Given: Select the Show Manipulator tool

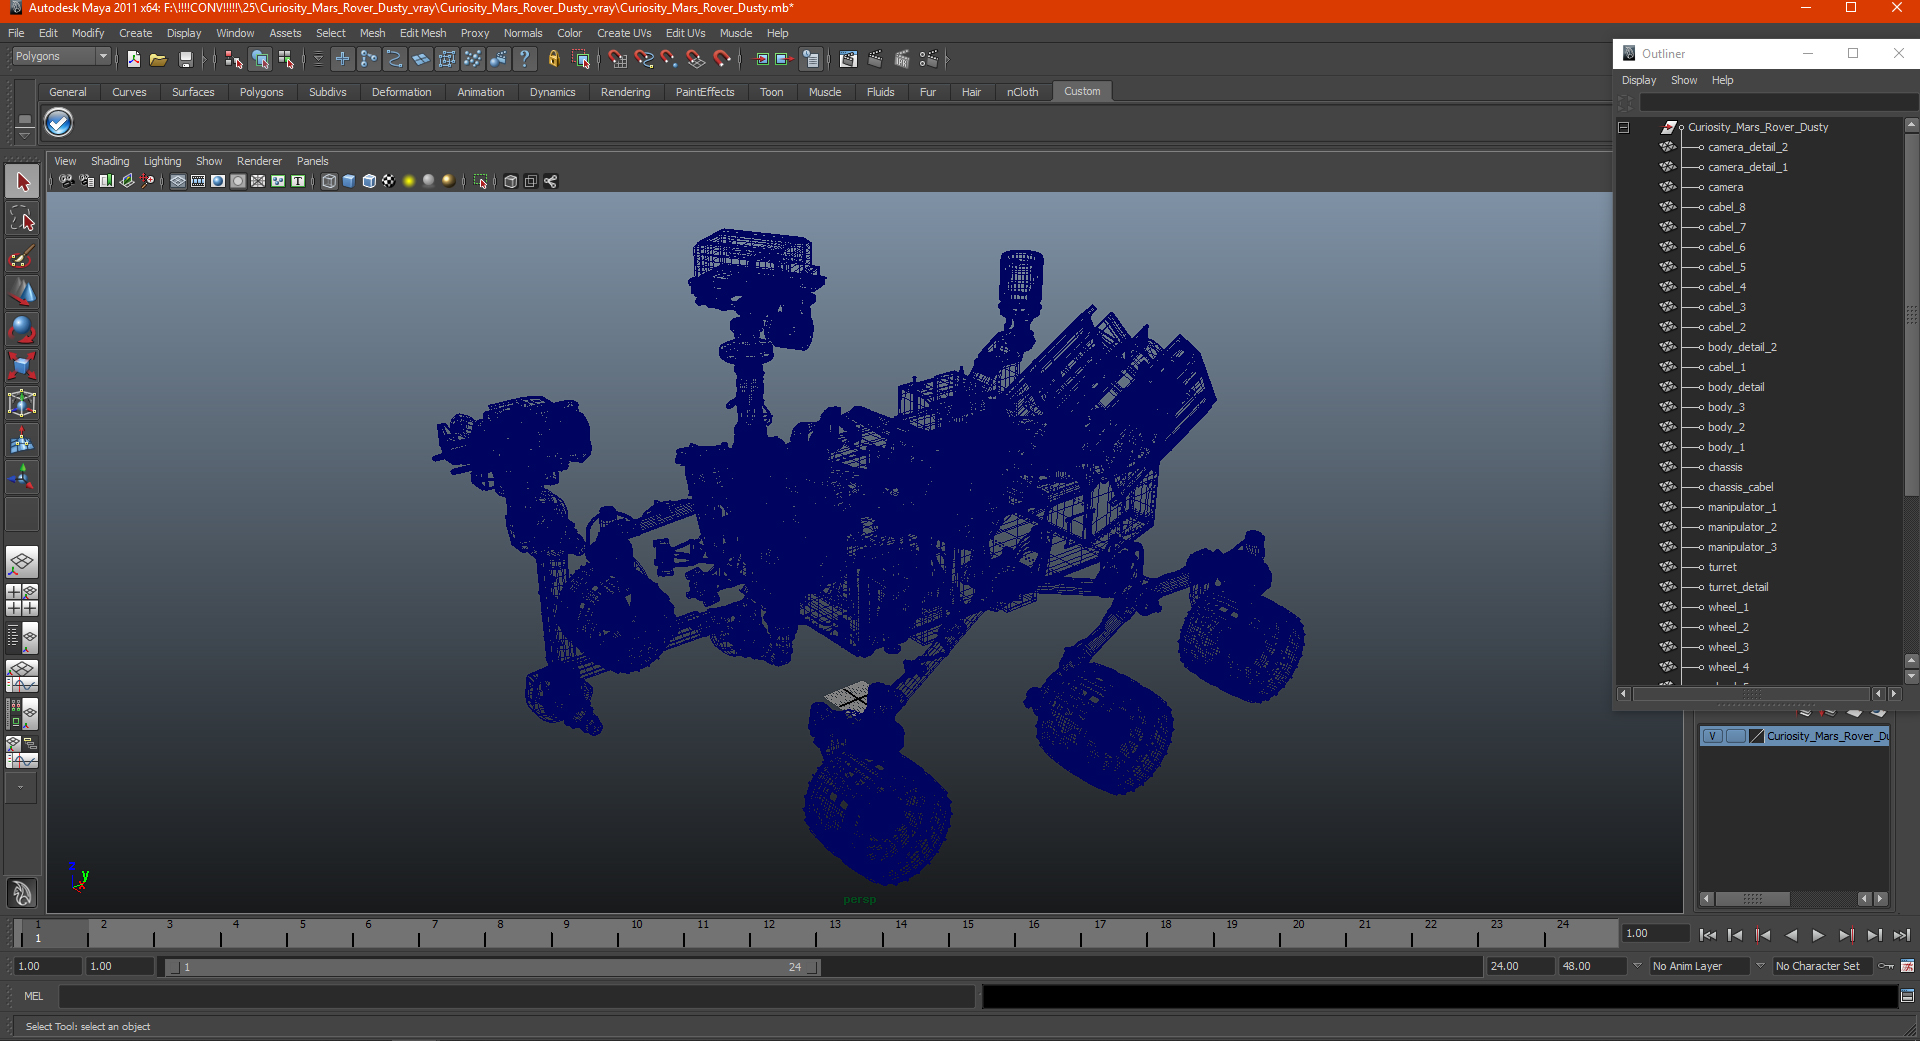Looking at the screenshot, I should tap(22, 477).
